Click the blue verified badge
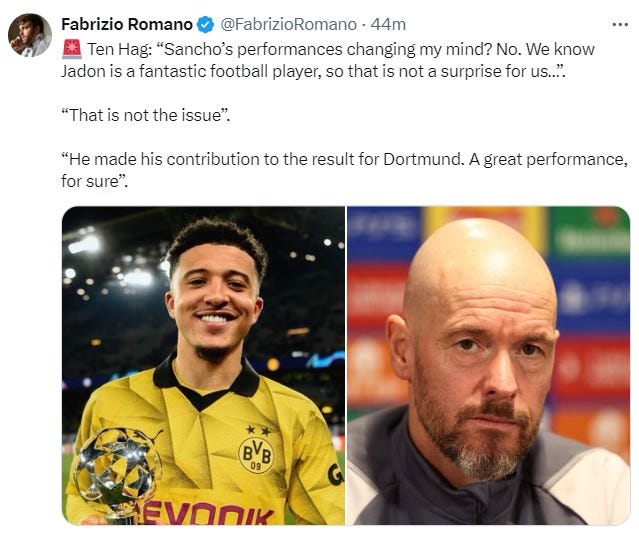This screenshot has width=639, height=533. pyautogui.click(x=205, y=25)
